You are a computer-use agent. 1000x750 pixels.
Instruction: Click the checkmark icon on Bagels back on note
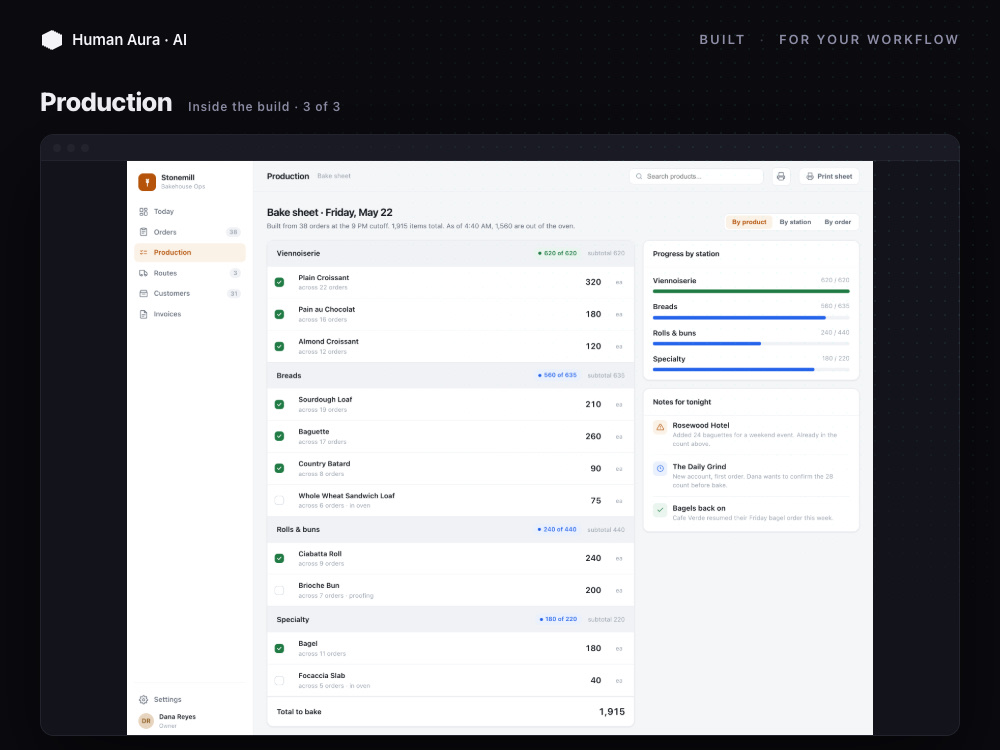click(660, 510)
